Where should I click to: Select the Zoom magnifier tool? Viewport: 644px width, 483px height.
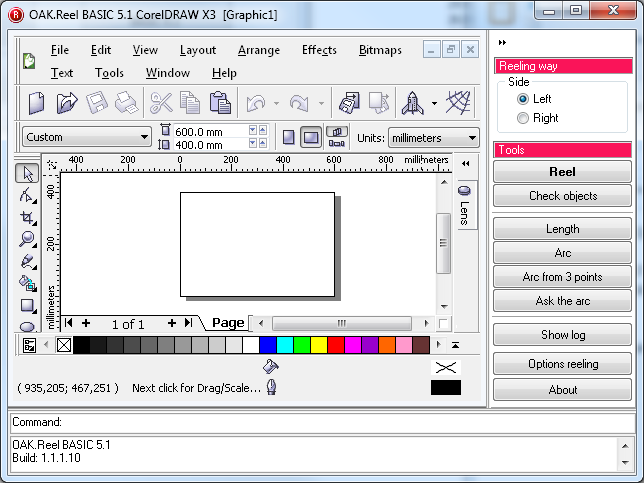[27, 239]
